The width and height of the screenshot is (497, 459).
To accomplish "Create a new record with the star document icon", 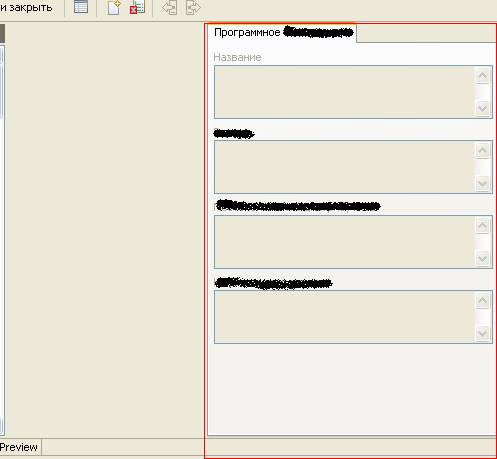I will pyautogui.click(x=114, y=7).
